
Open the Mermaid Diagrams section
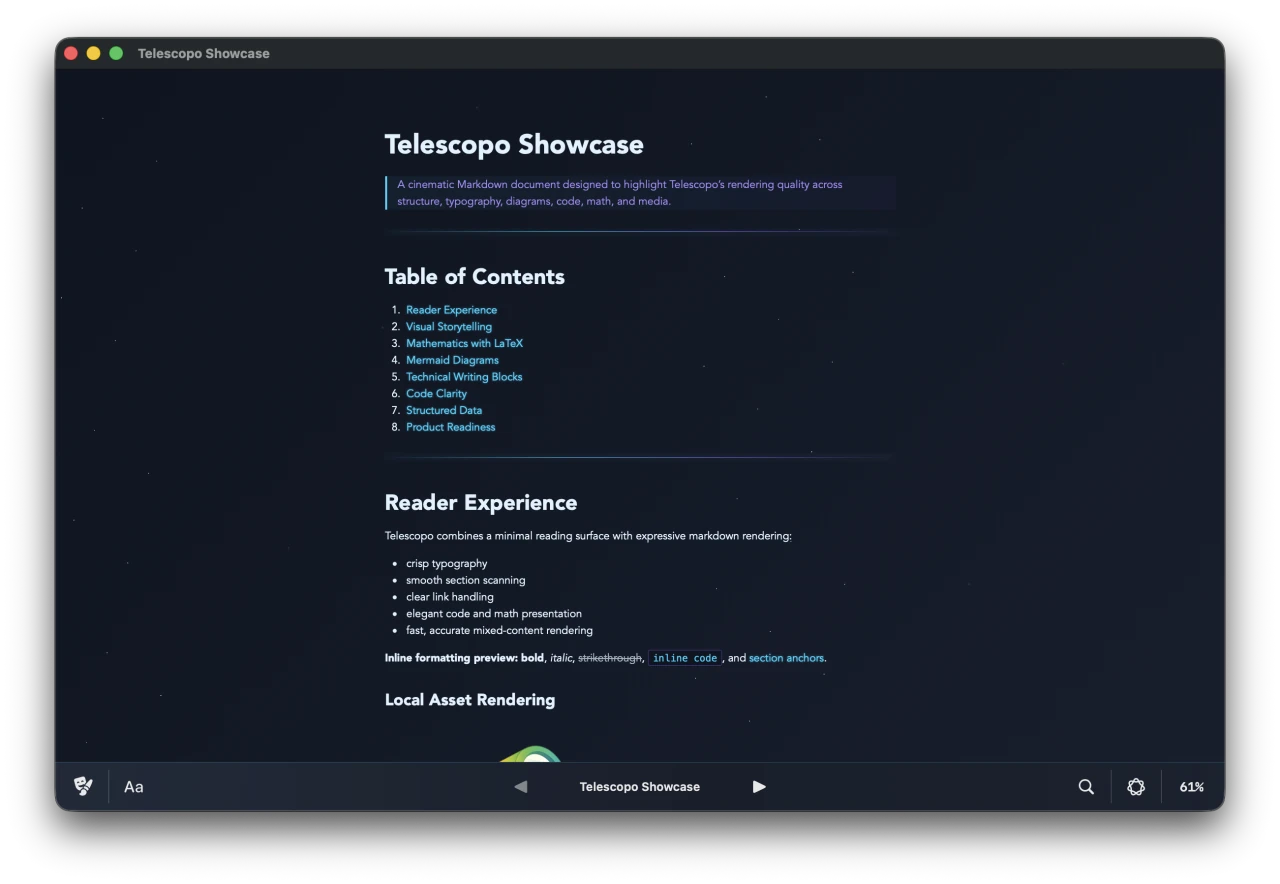coord(452,360)
